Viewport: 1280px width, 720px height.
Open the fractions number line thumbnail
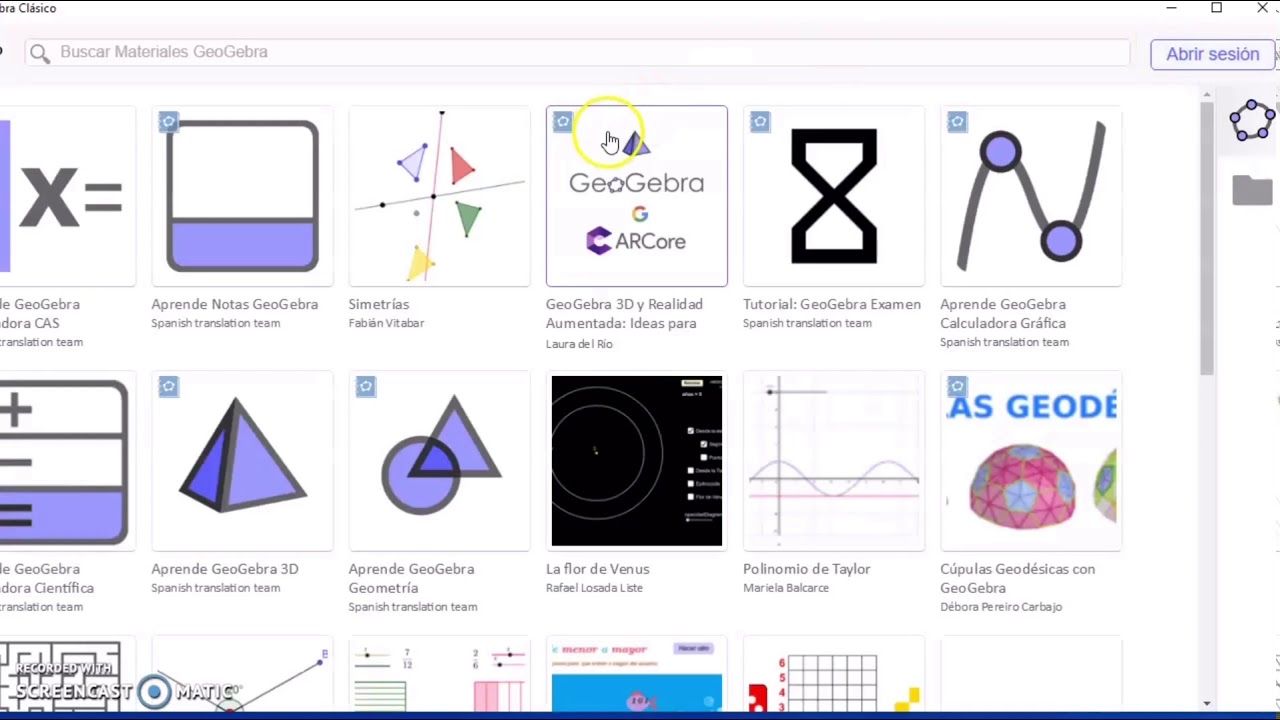(439, 675)
